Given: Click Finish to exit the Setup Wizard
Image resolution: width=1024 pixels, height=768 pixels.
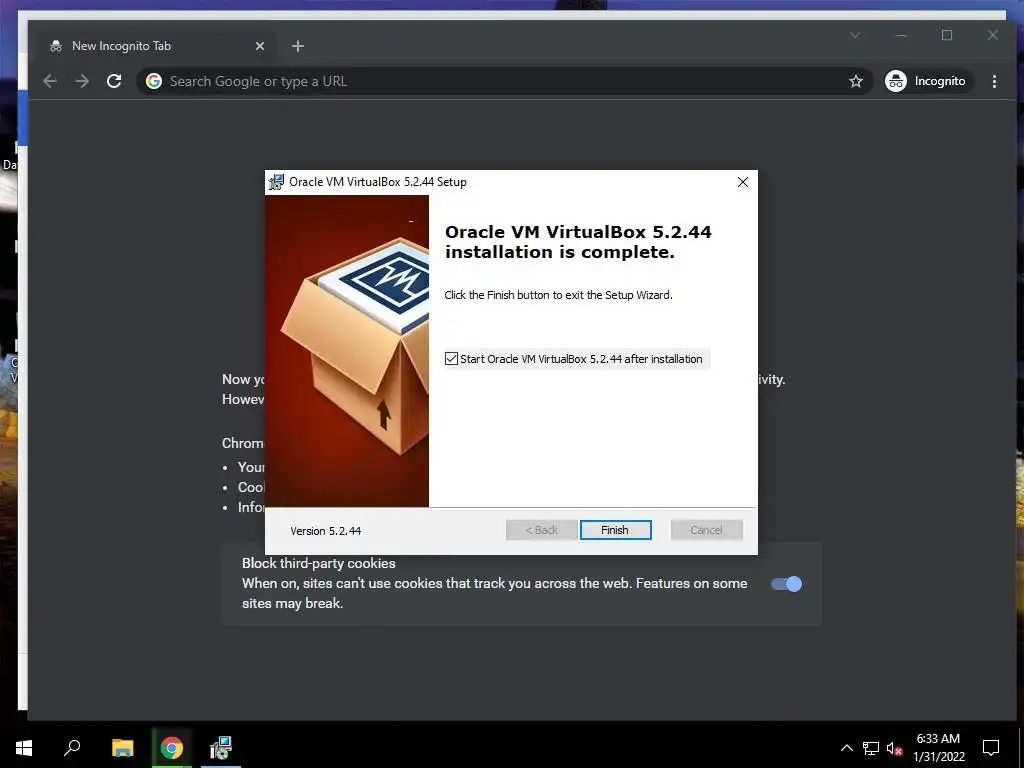Looking at the screenshot, I should coord(615,530).
